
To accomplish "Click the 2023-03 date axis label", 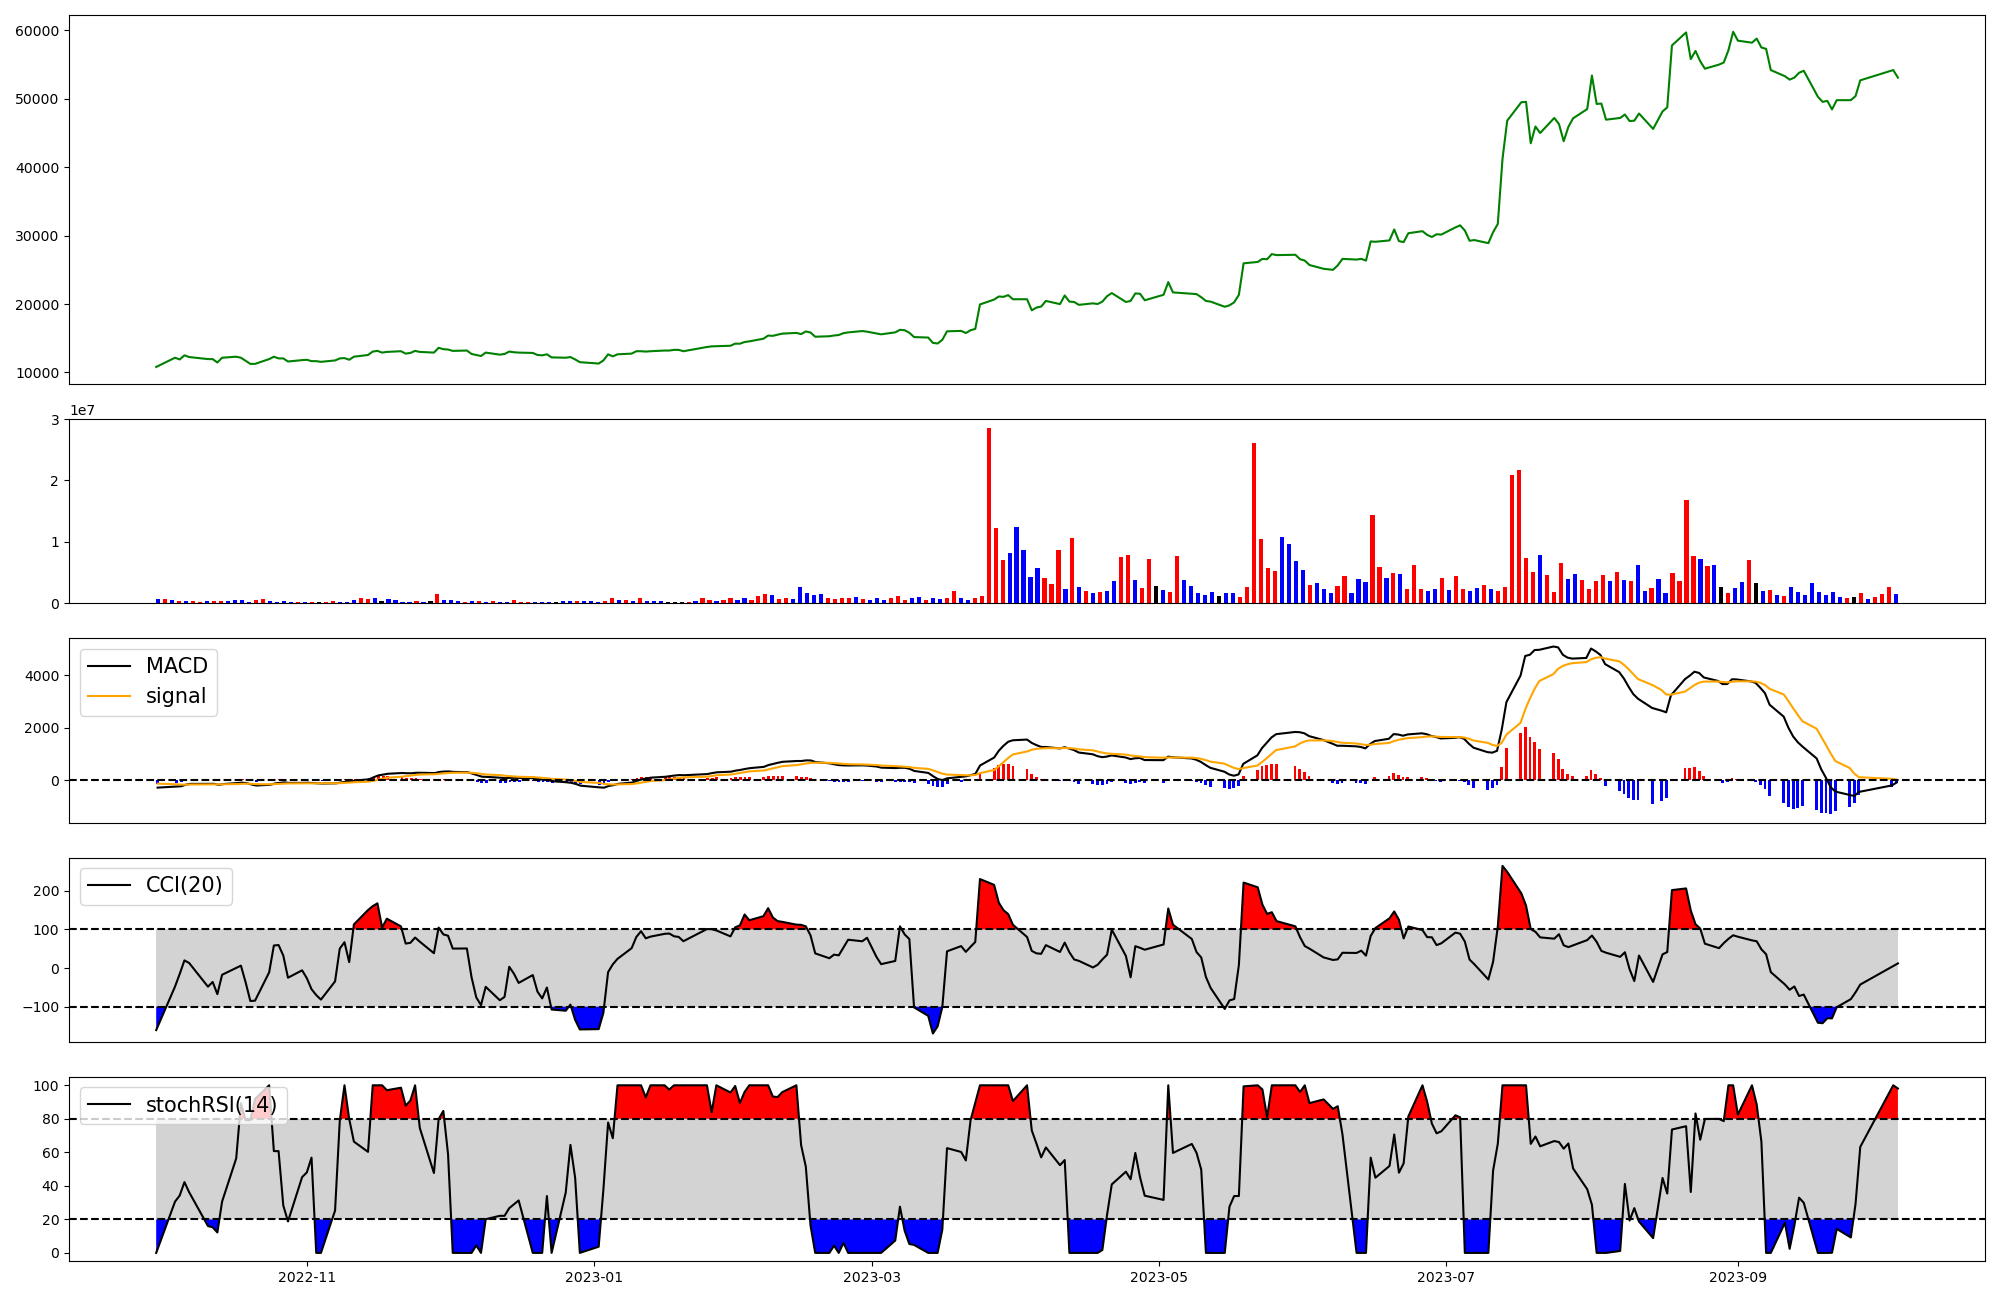I will (x=873, y=1277).
